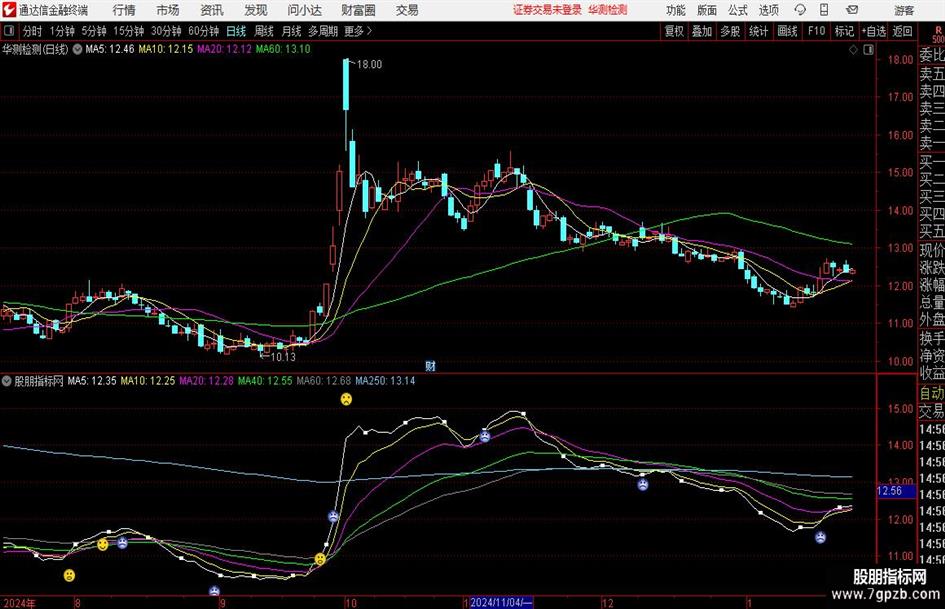Switch to the 15分钟 period tab
This screenshot has width=945, height=609.
pos(128,31)
